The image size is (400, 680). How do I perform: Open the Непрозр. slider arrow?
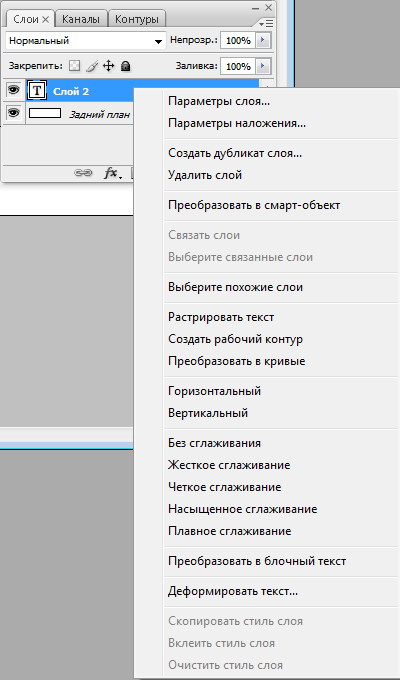tap(262, 41)
